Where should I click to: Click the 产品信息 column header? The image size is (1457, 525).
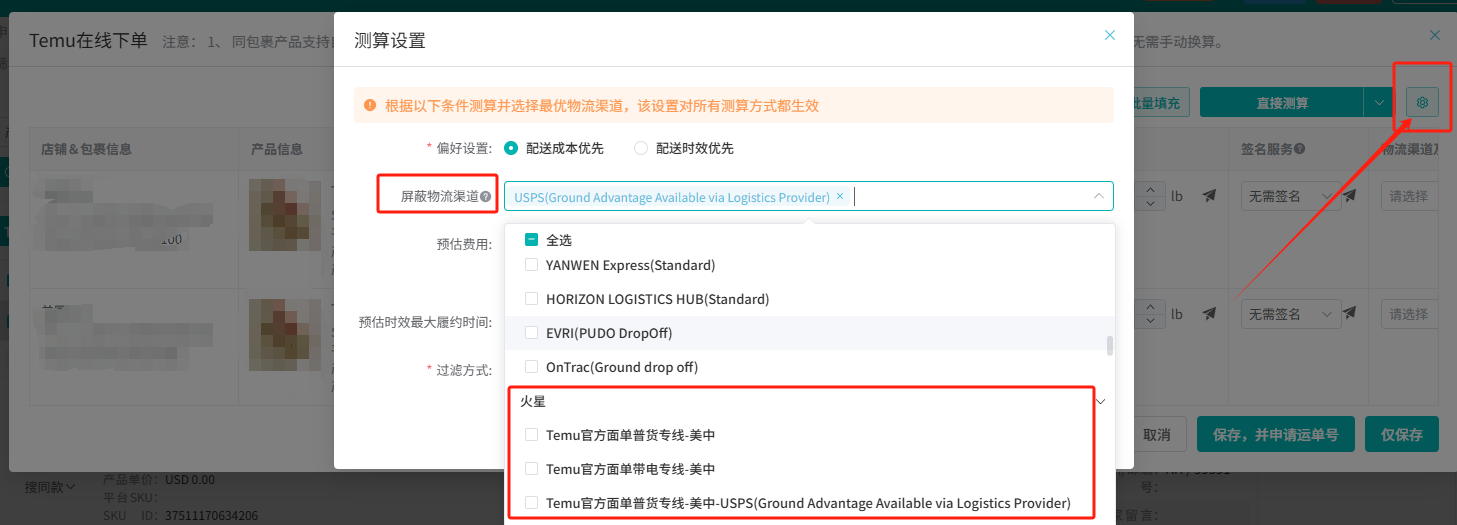click(x=276, y=149)
